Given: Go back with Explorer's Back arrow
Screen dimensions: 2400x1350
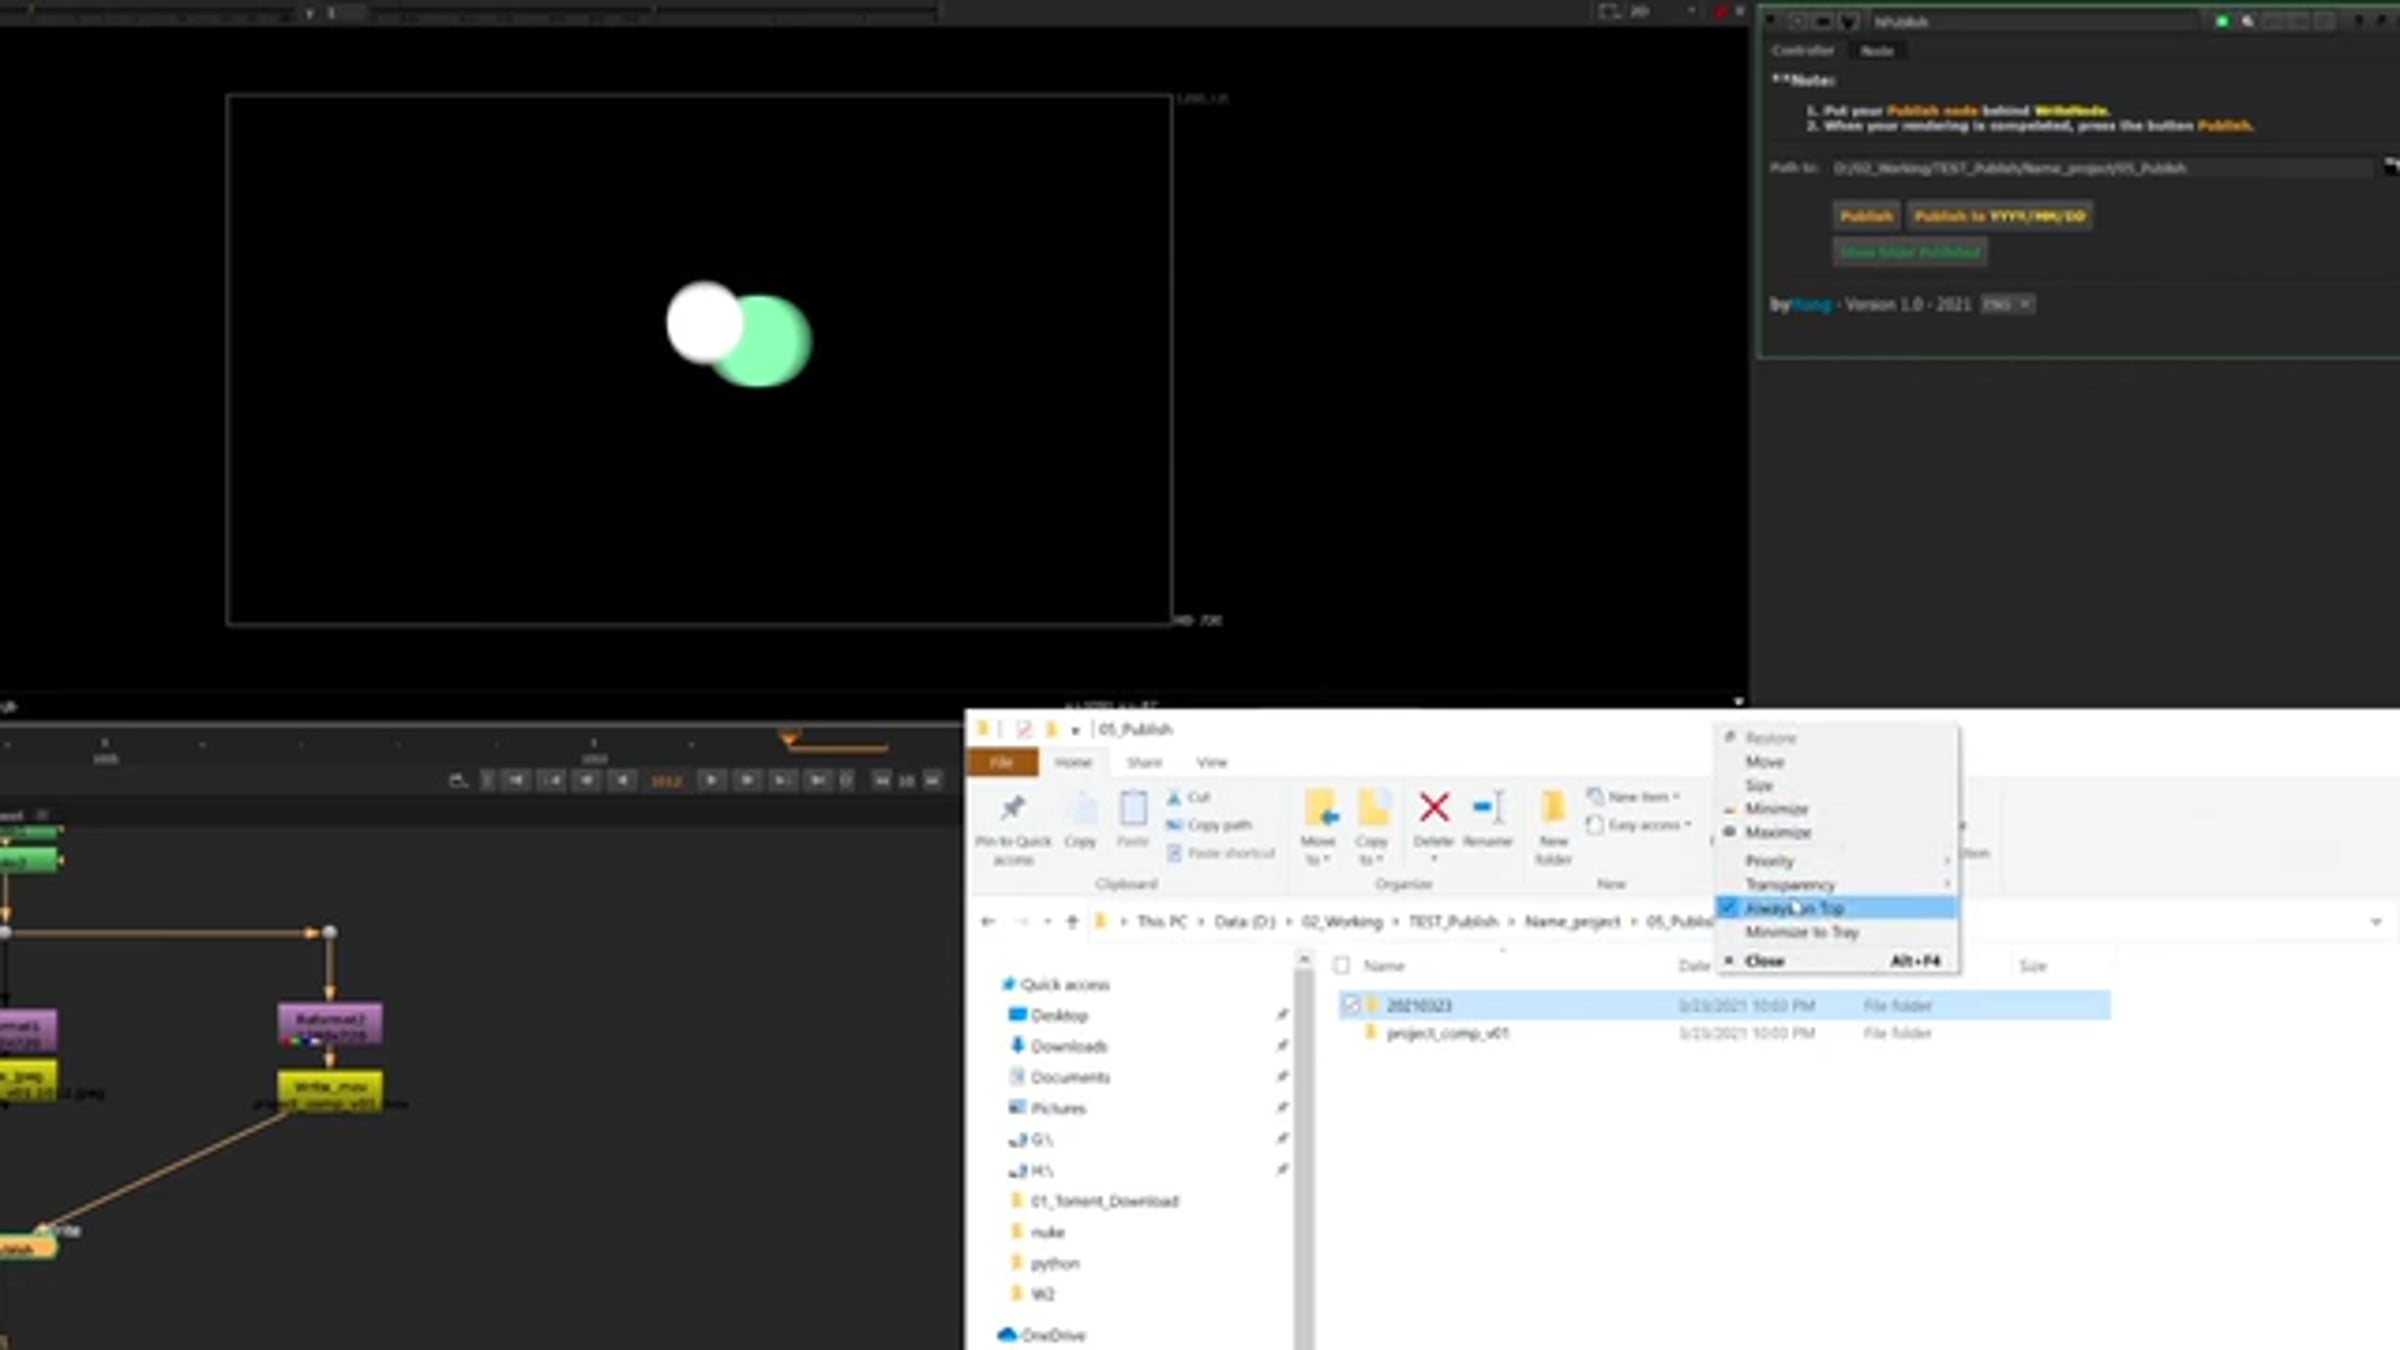Looking at the screenshot, I should [988, 921].
